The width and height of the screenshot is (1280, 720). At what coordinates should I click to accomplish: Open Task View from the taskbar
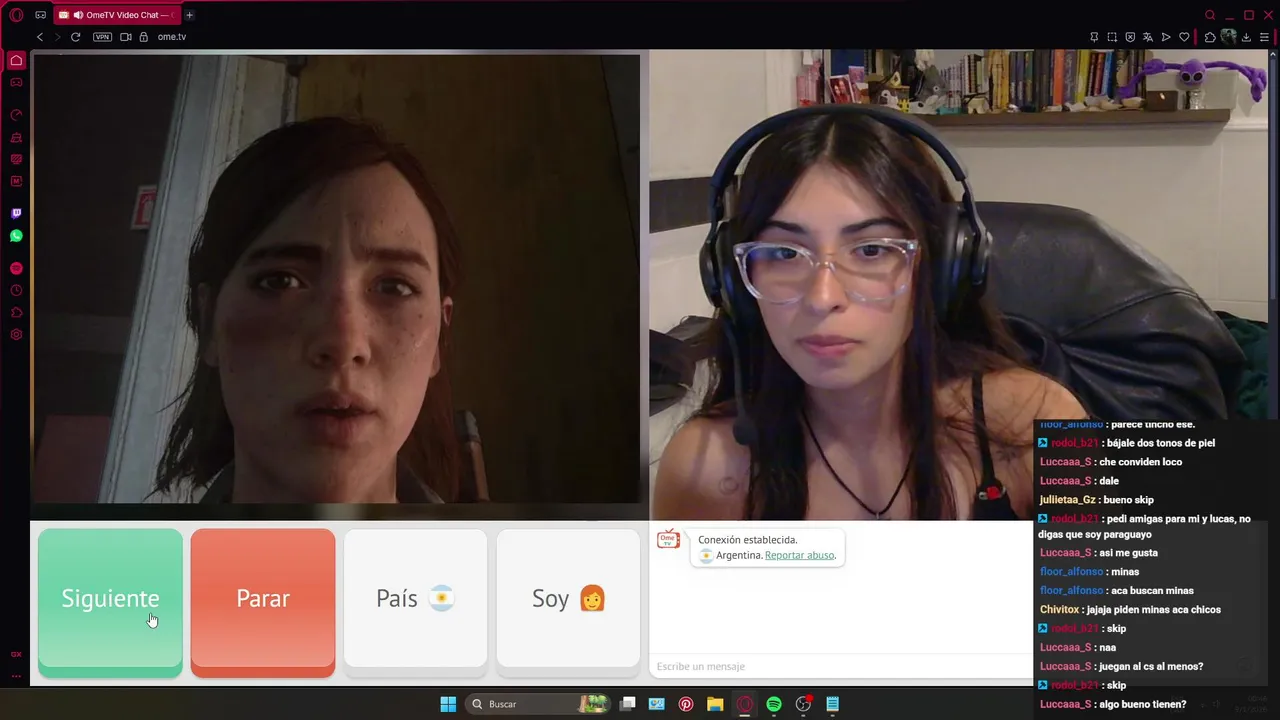click(x=628, y=704)
